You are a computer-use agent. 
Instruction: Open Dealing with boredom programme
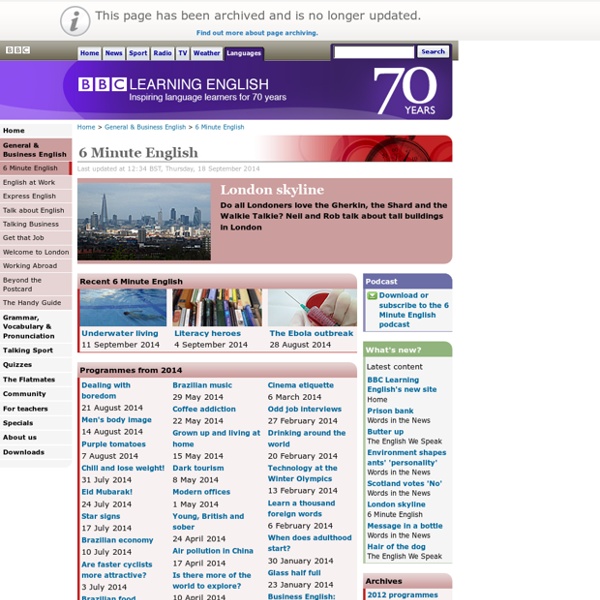pos(106,391)
